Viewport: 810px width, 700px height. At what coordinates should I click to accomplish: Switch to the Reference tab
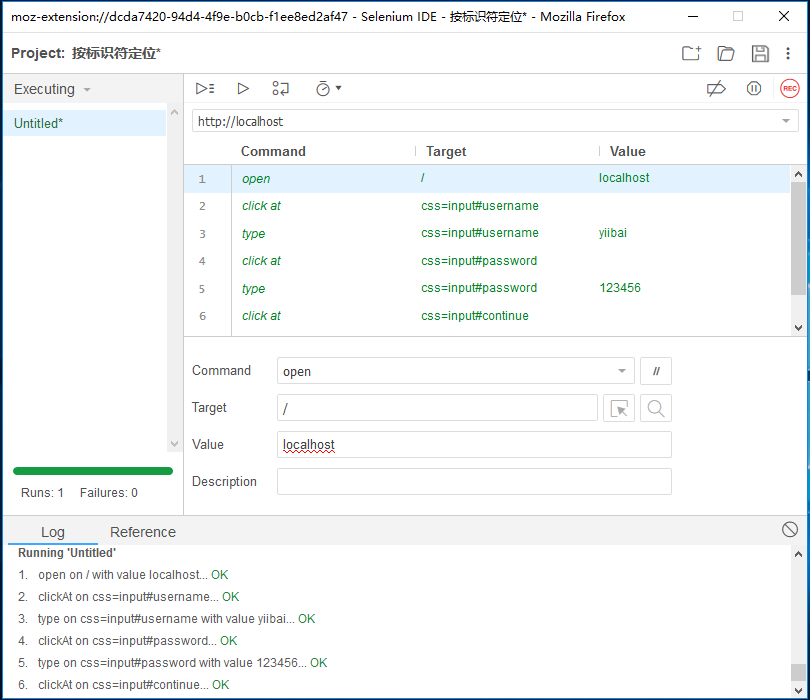[x=143, y=532]
